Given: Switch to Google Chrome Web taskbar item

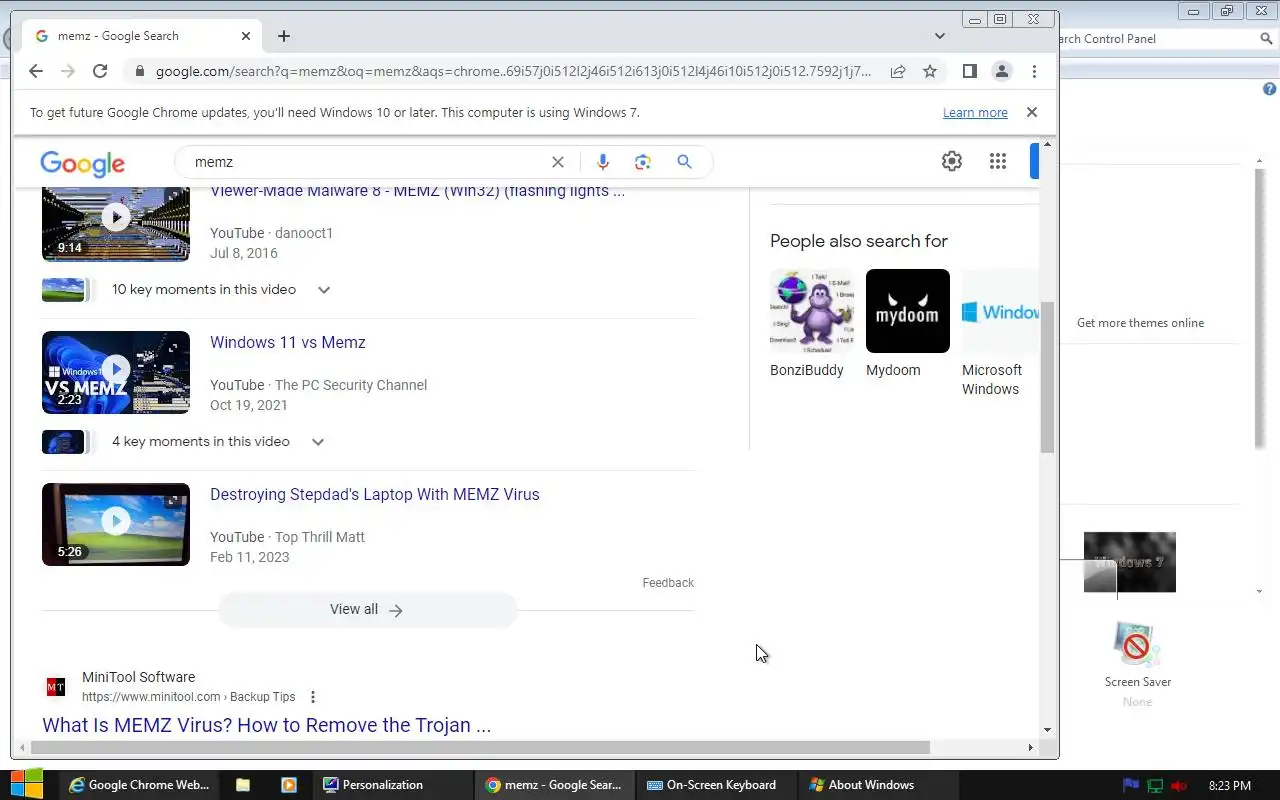Looking at the screenshot, I should pos(137,785).
